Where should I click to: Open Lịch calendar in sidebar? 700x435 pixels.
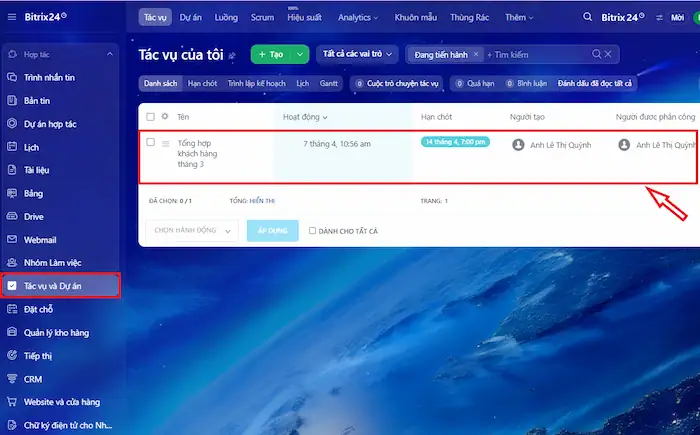(31, 147)
